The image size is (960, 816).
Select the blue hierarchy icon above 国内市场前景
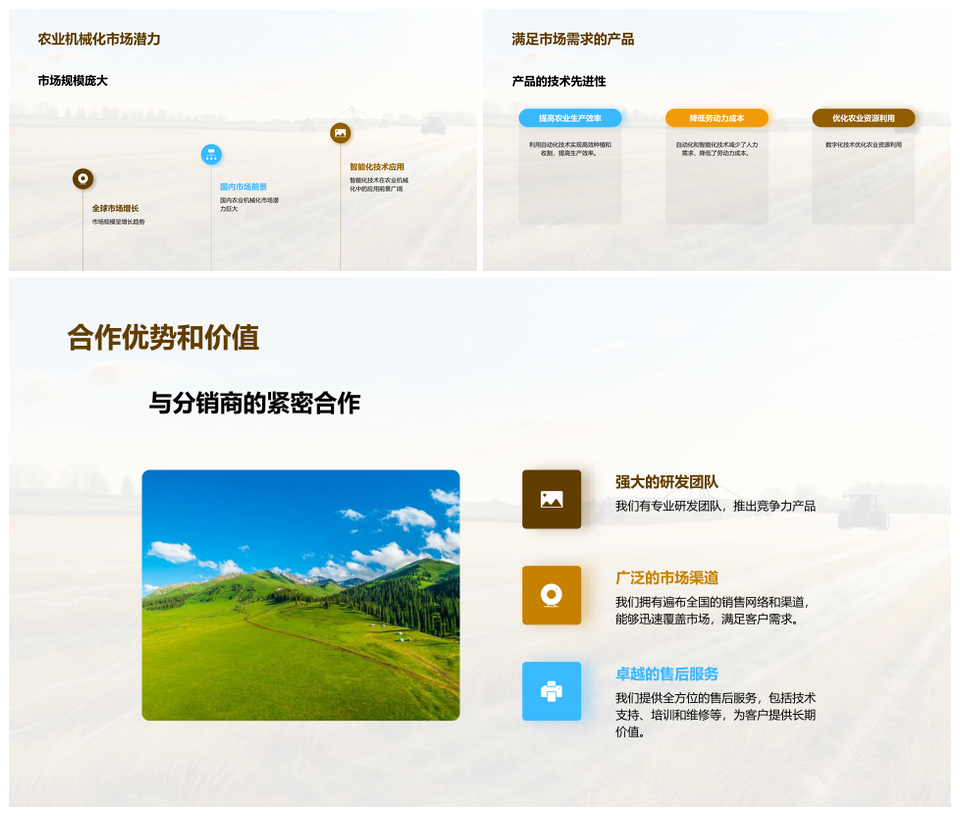[210, 154]
